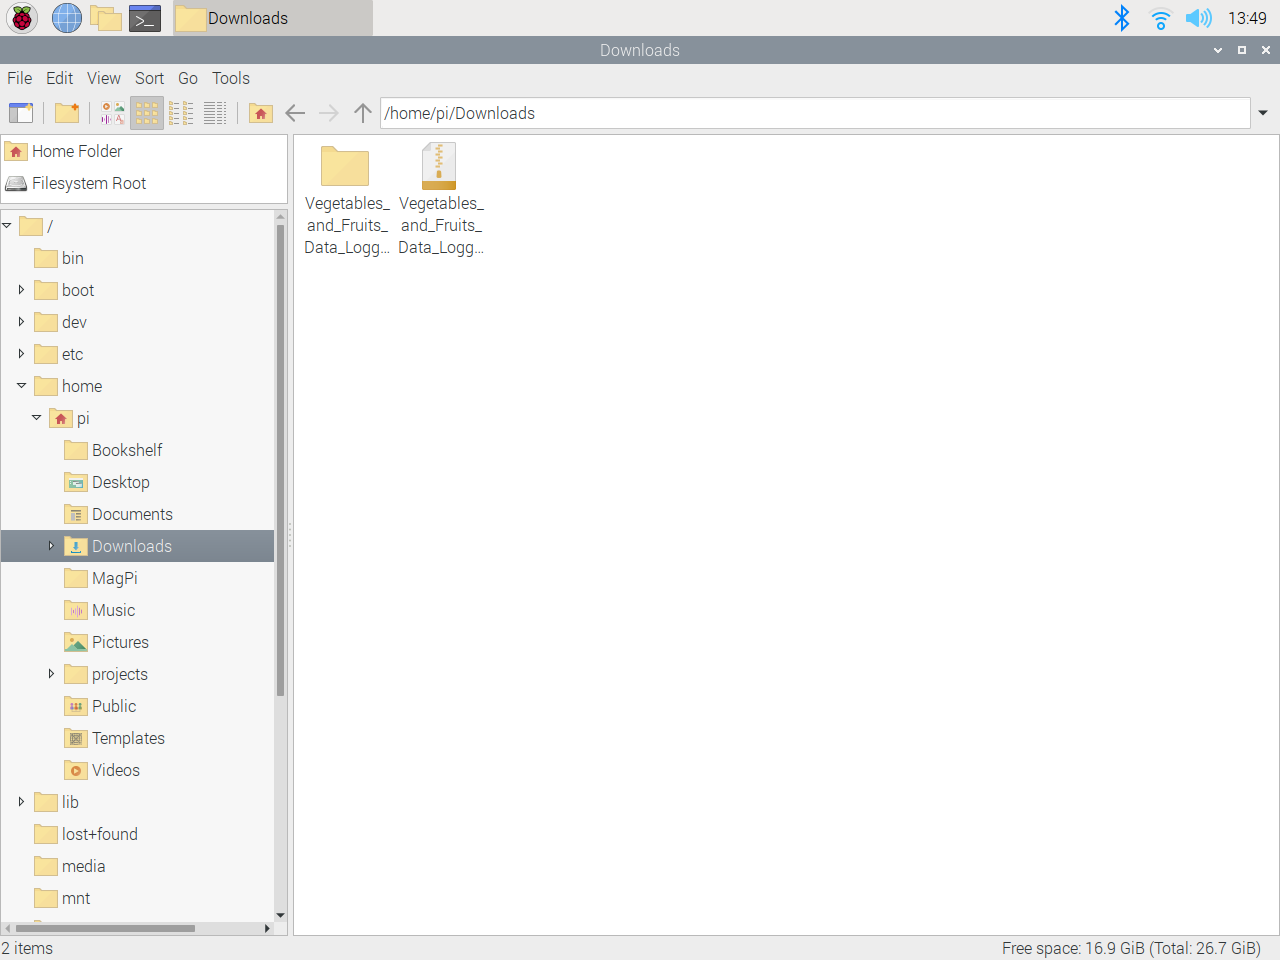Open the Raspberry Pi applications menu
Screen dimensions: 1280x960
click(22, 18)
